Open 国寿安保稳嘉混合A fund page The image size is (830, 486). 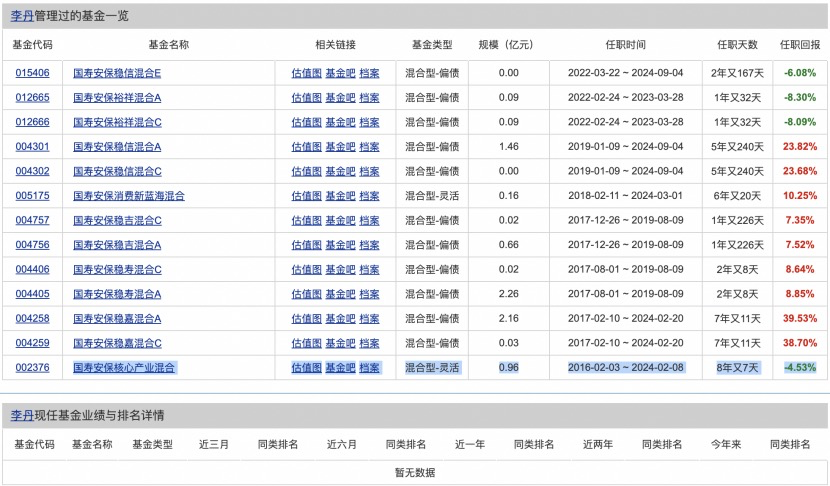coord(117,318)
